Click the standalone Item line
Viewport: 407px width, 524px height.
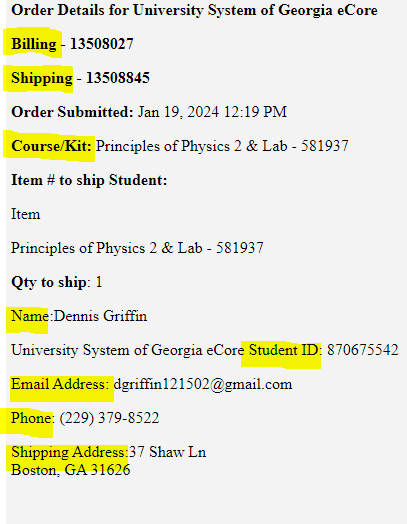[26, 214]
